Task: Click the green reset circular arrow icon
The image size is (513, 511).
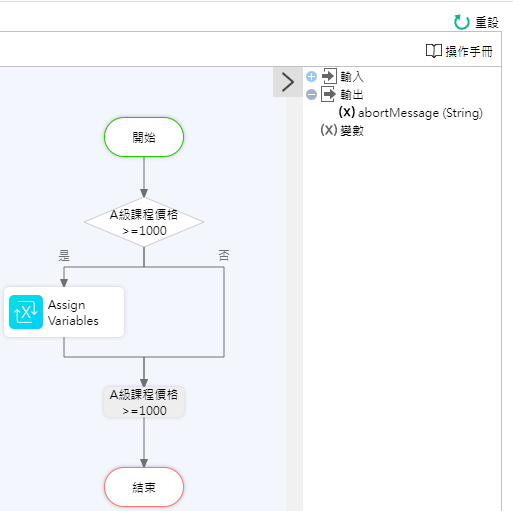Action: point(462,22)
